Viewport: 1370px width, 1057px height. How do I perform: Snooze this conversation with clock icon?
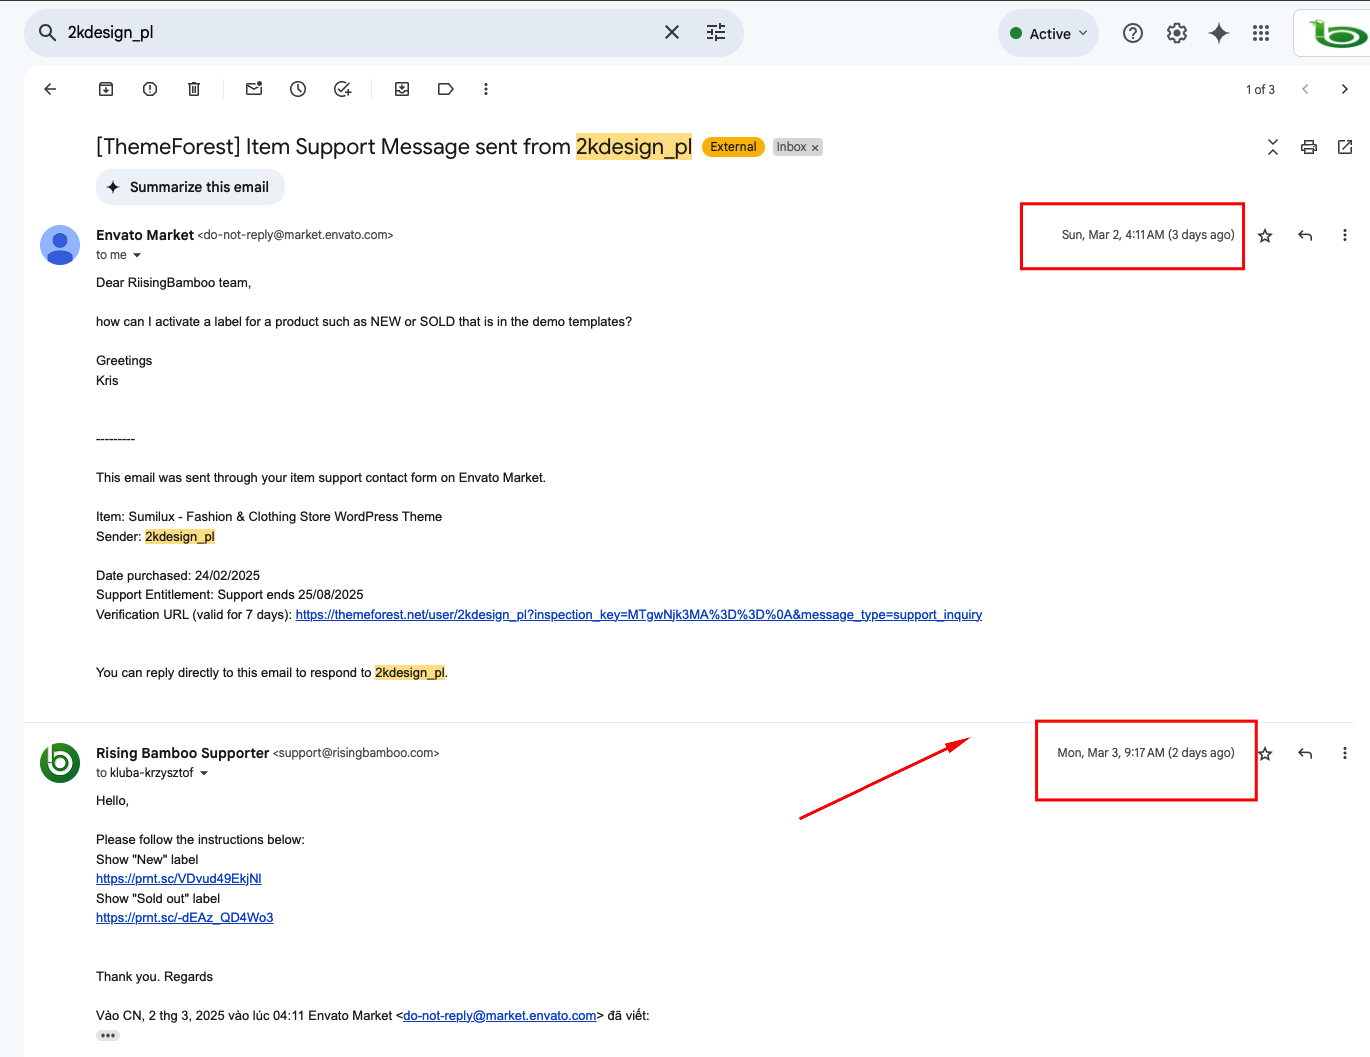(298, 89)
